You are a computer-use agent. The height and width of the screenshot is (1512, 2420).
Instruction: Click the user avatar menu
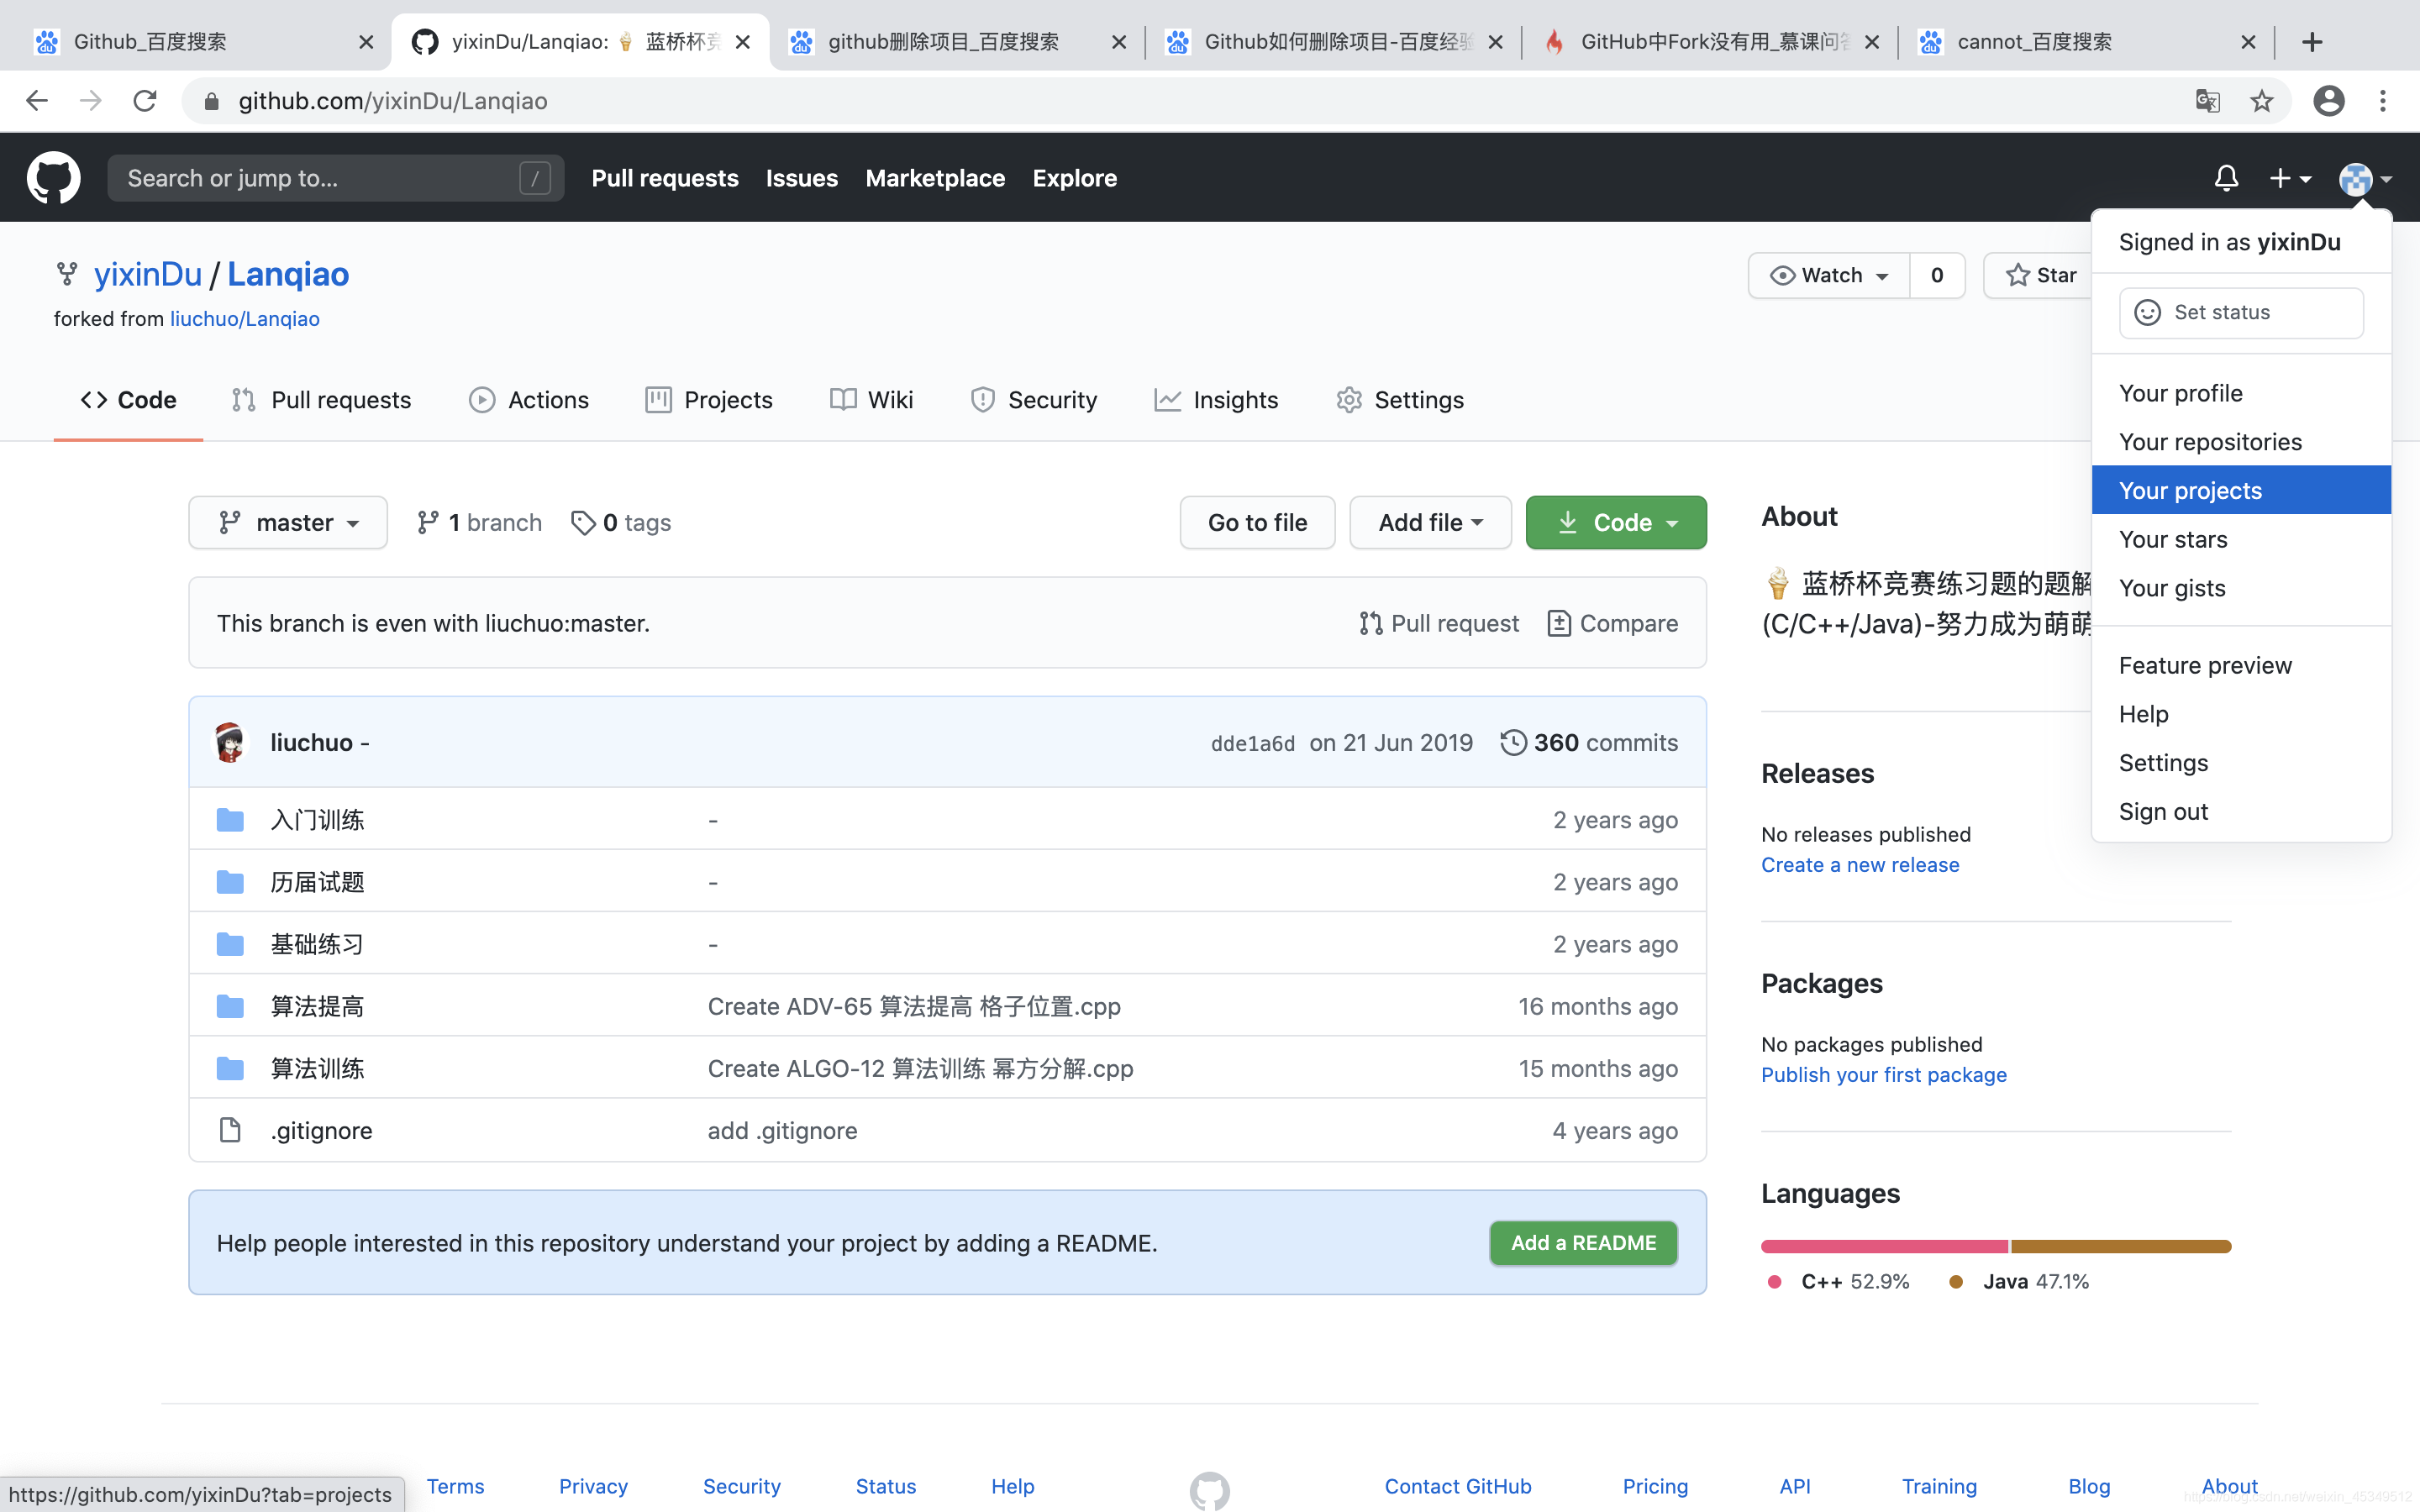(x=2365, y=179)
